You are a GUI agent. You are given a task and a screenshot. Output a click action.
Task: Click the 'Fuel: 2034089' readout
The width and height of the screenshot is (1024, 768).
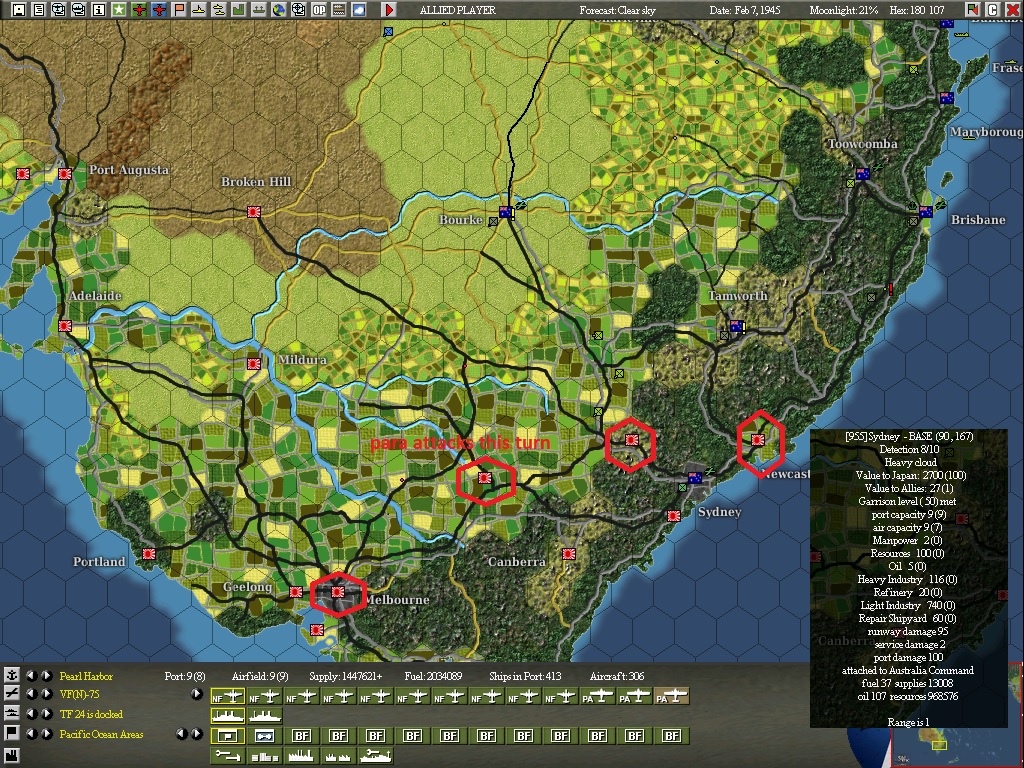click(434, 676)
